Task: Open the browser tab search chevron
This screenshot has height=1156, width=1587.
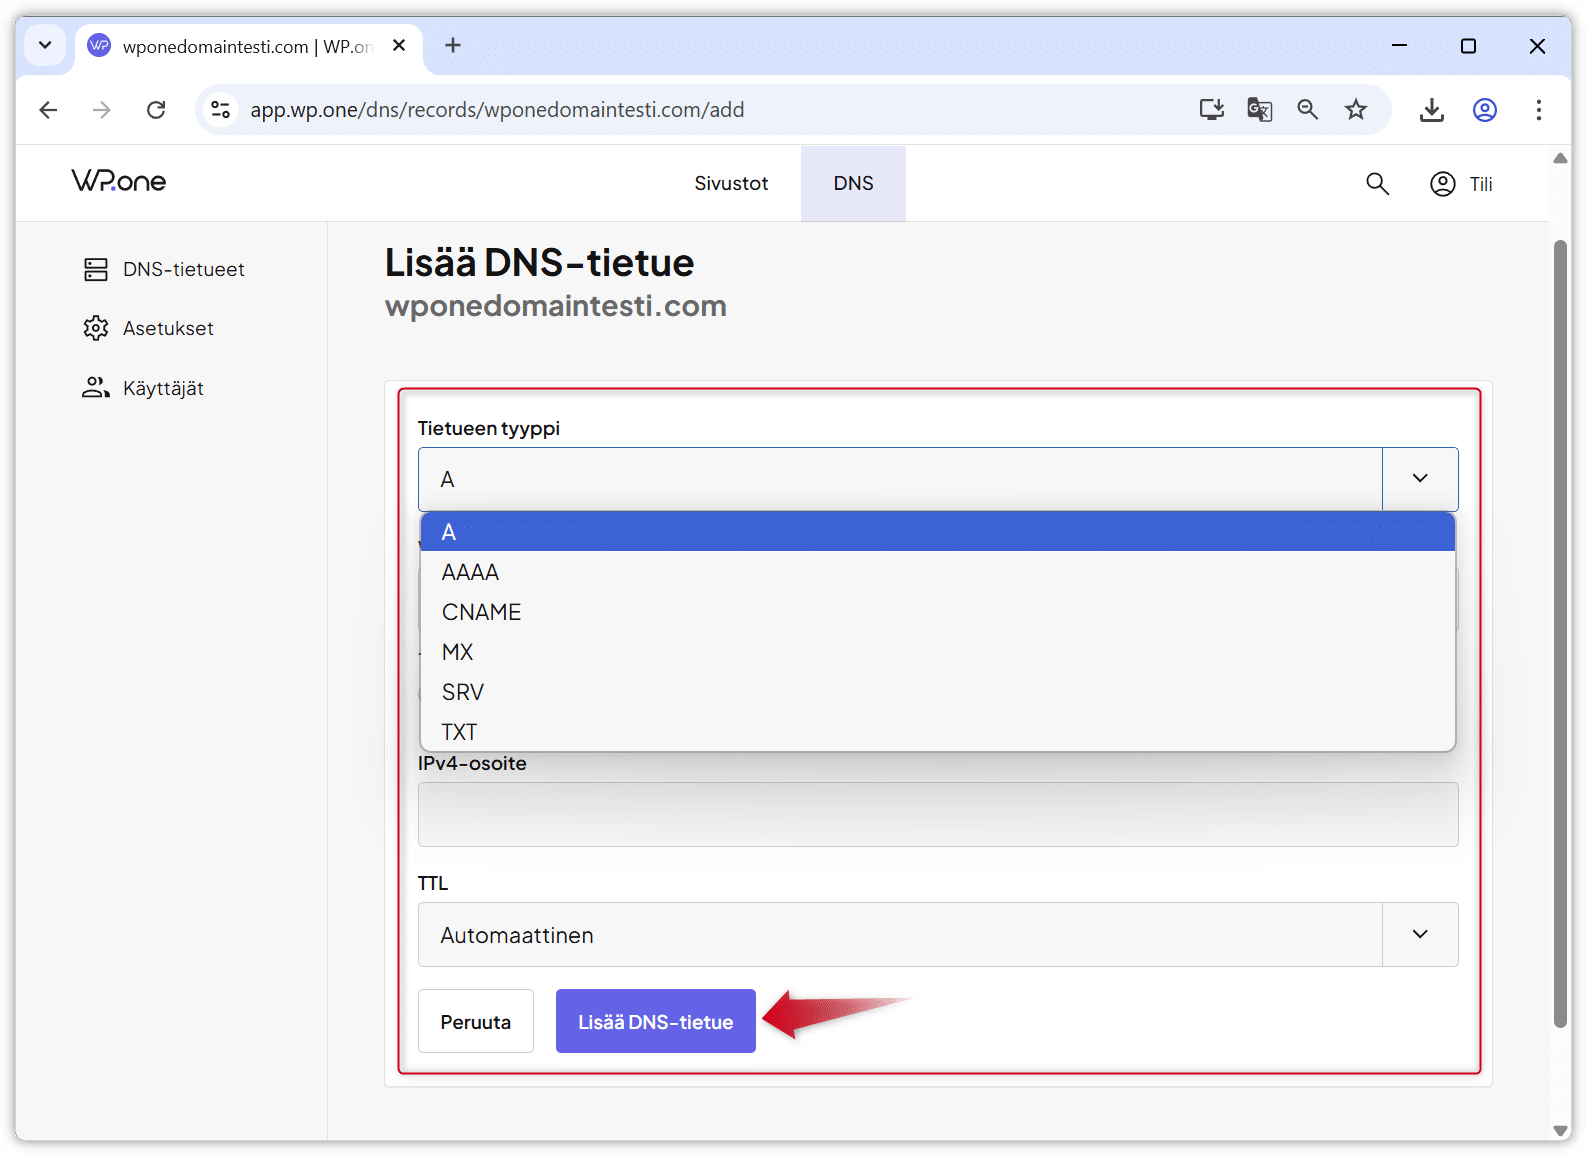Action: [45, 46]
